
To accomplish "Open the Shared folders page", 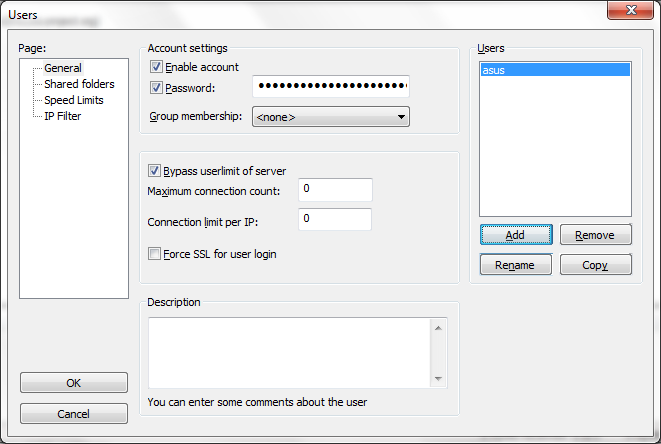I will pos(79,84).
